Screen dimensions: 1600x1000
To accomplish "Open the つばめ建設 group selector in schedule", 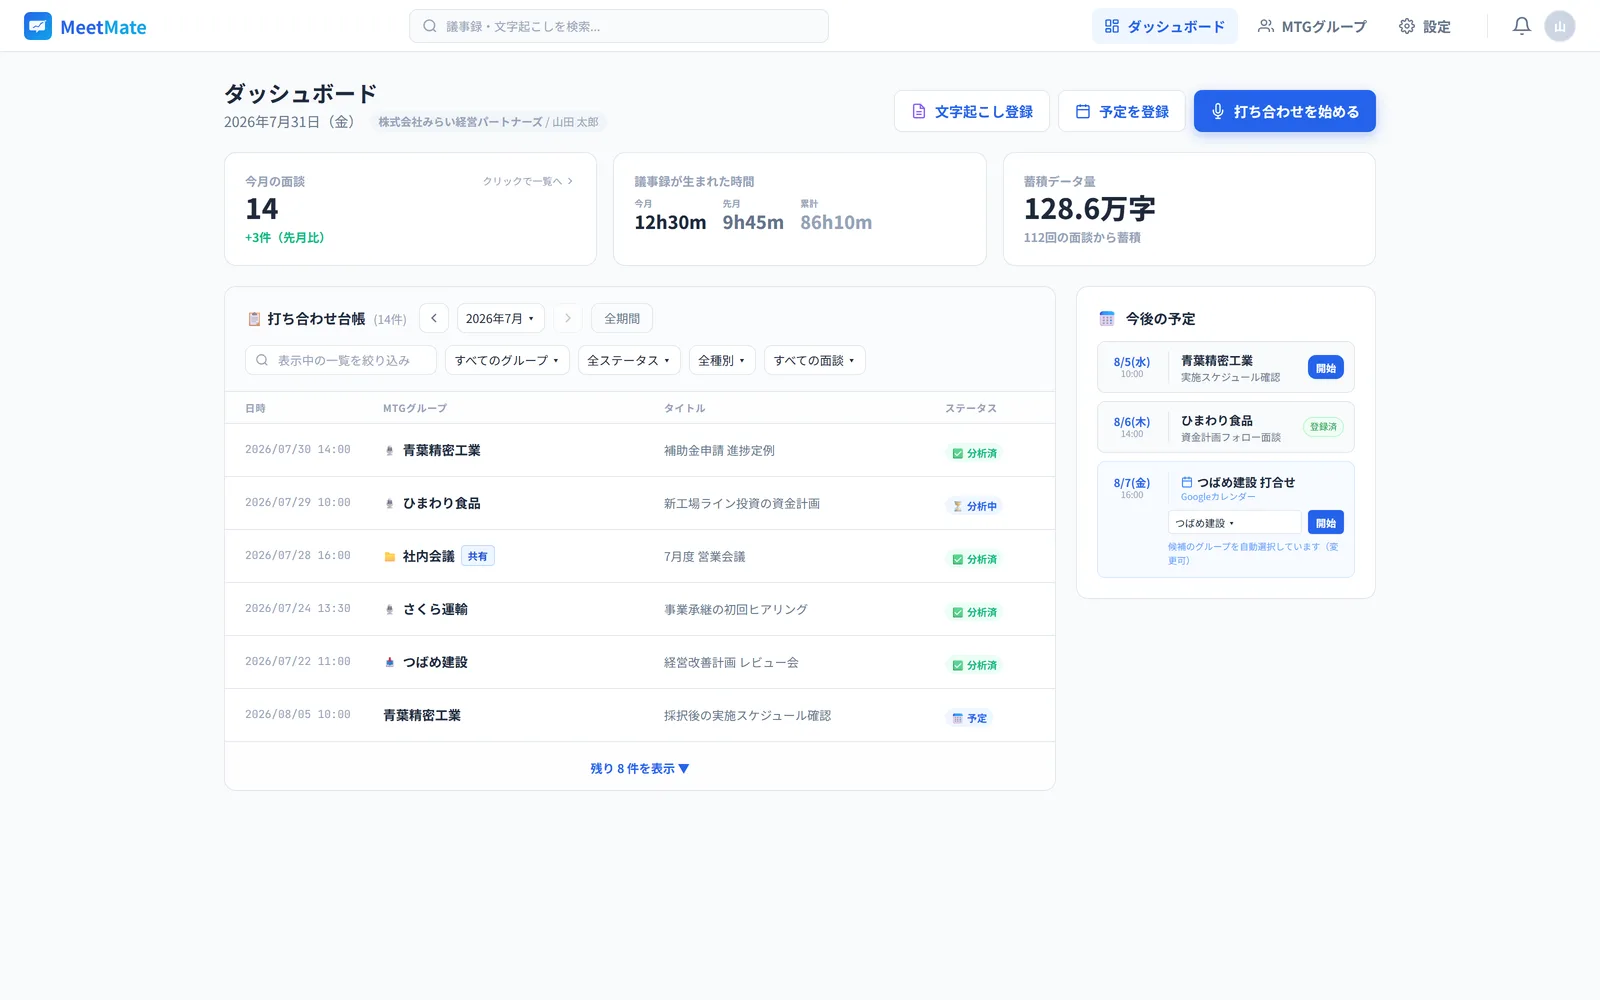I will click(1235, 523).
